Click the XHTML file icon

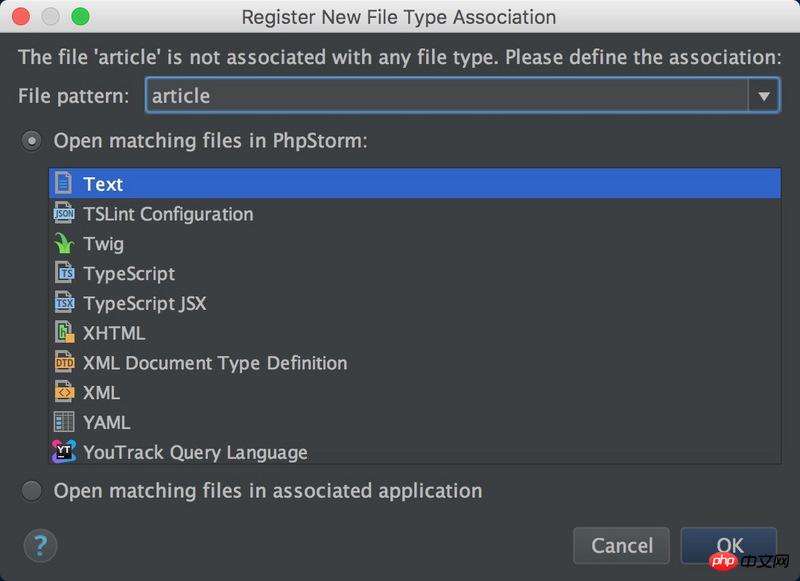click(x=64, y=333)
